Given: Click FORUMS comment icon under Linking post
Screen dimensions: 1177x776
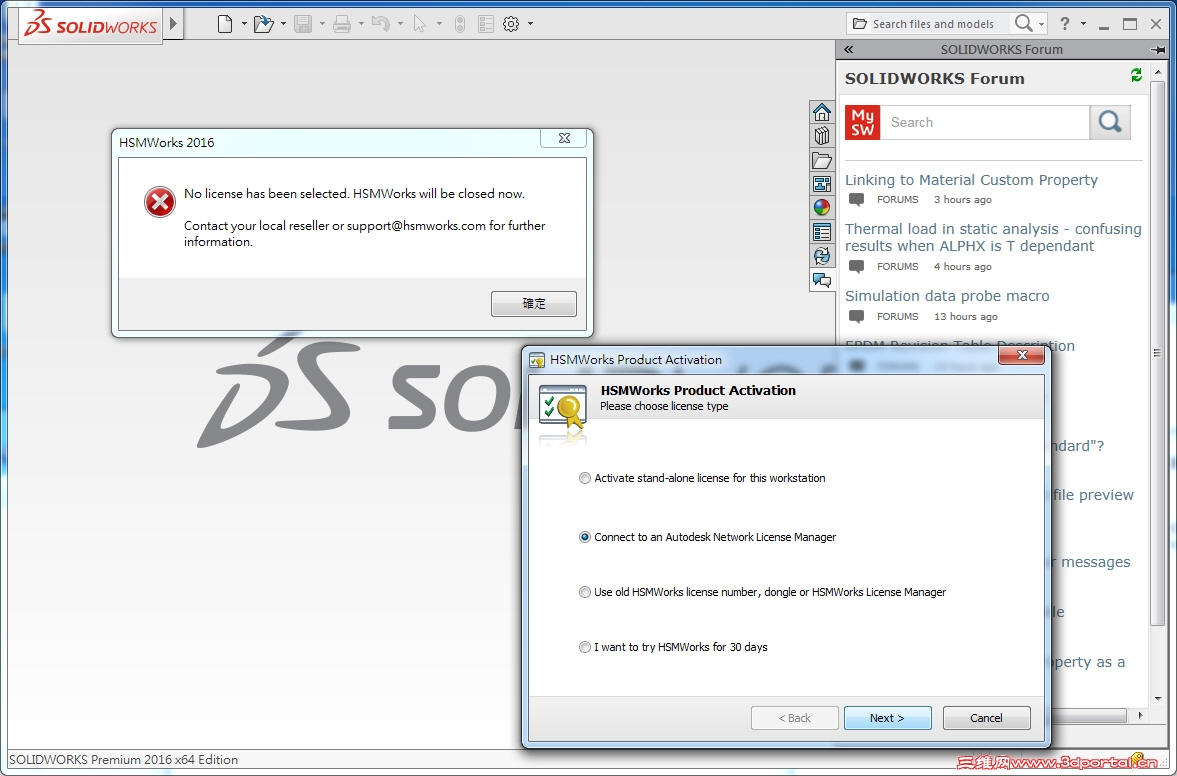Looking at the screenshot, I should [856, 200].
